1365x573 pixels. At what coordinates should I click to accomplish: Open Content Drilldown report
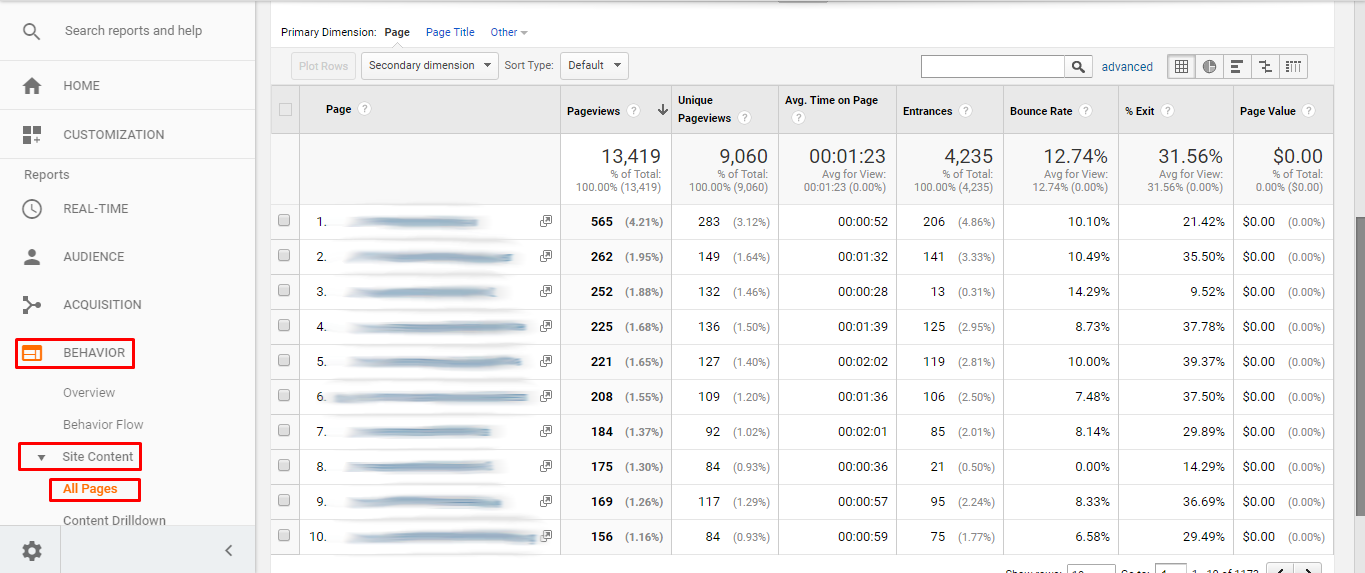114,521
